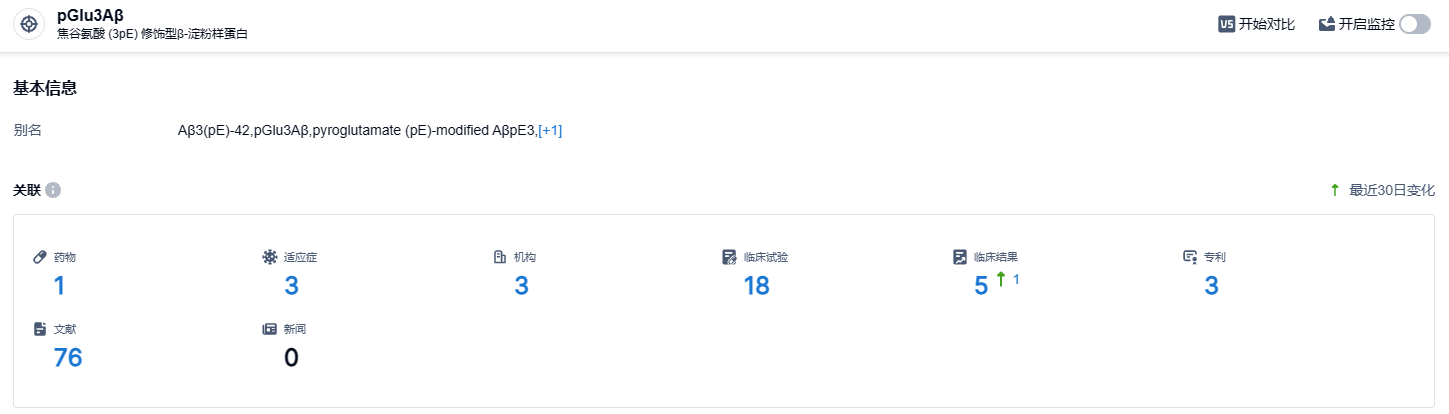Open the 3 patents count link
This screenshot has height=414, width=1449.
tap(1211, 286)
